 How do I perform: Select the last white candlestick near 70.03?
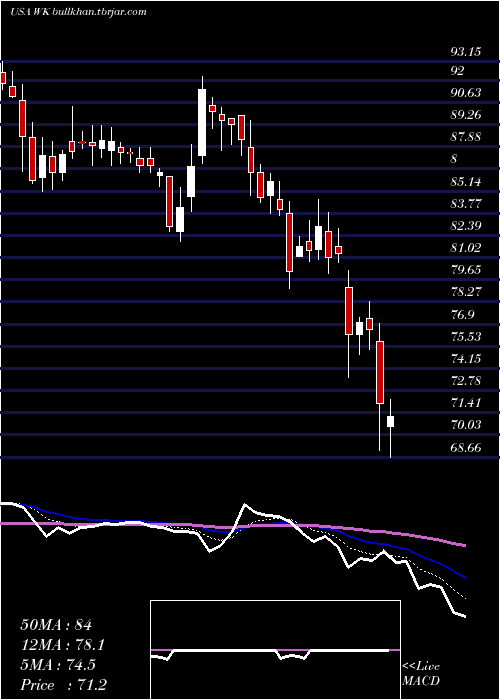[x=391, y=421]
